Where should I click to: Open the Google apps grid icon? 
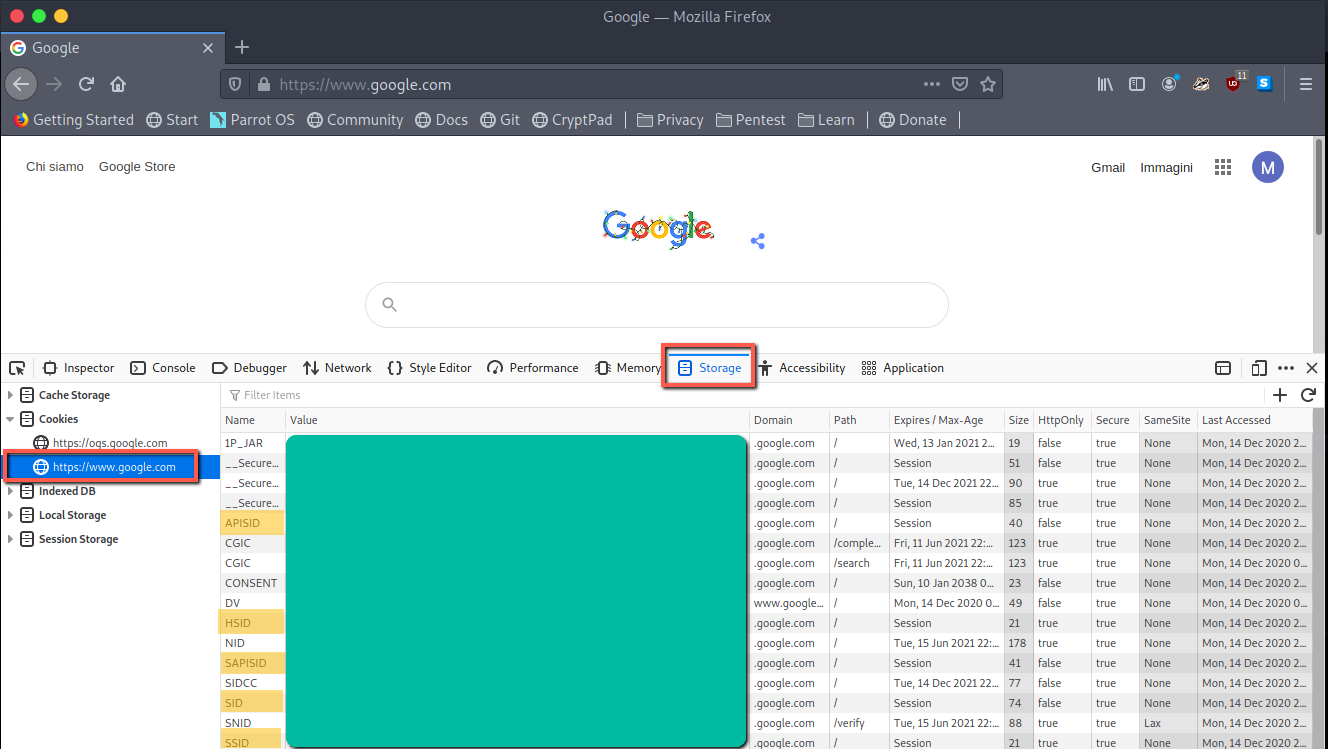[1222, 167]
